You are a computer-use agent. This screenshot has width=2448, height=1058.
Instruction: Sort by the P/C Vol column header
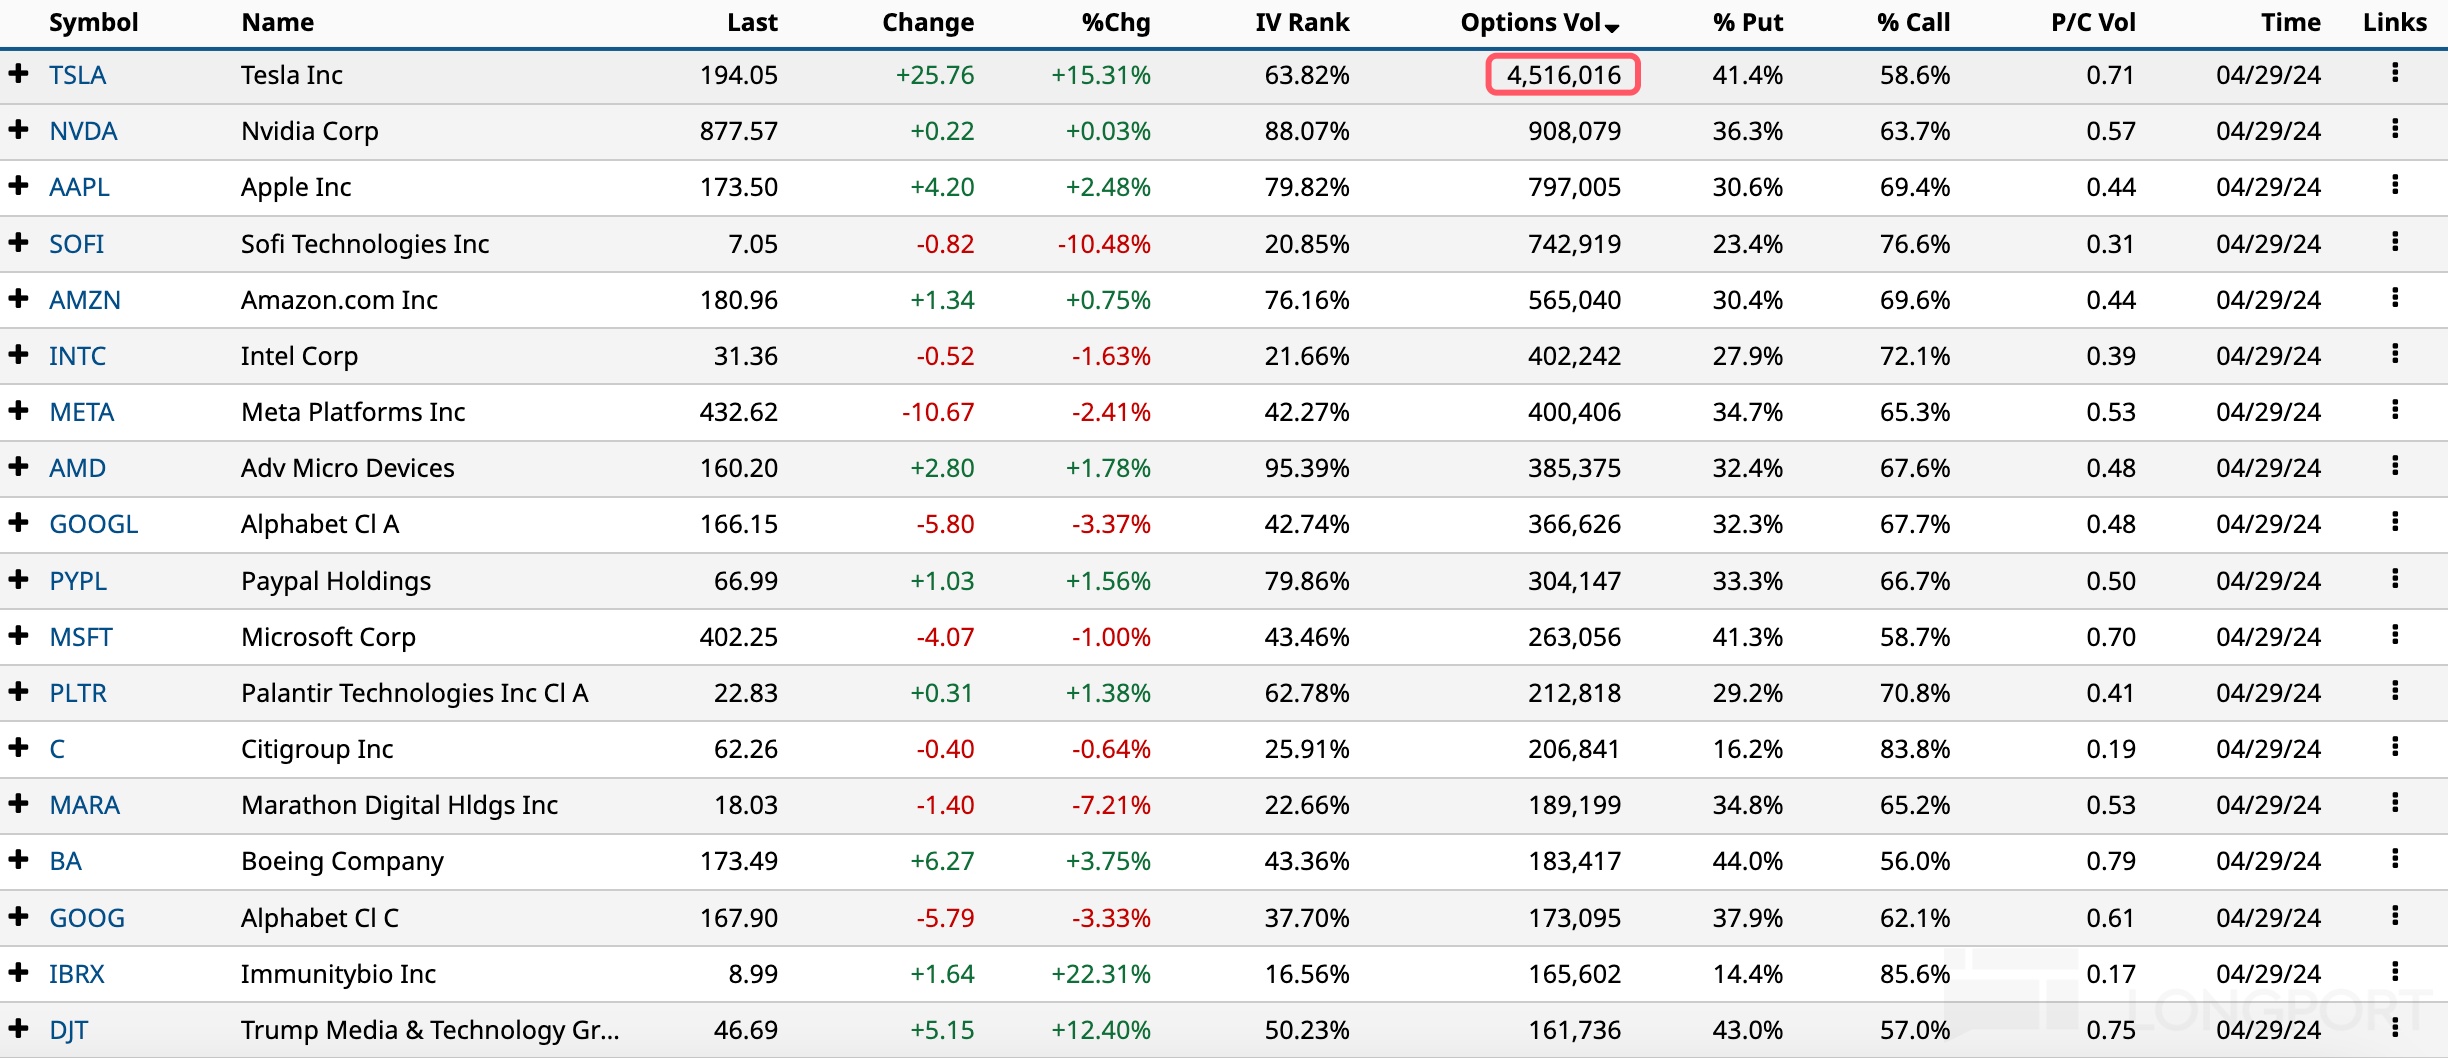2092,23
